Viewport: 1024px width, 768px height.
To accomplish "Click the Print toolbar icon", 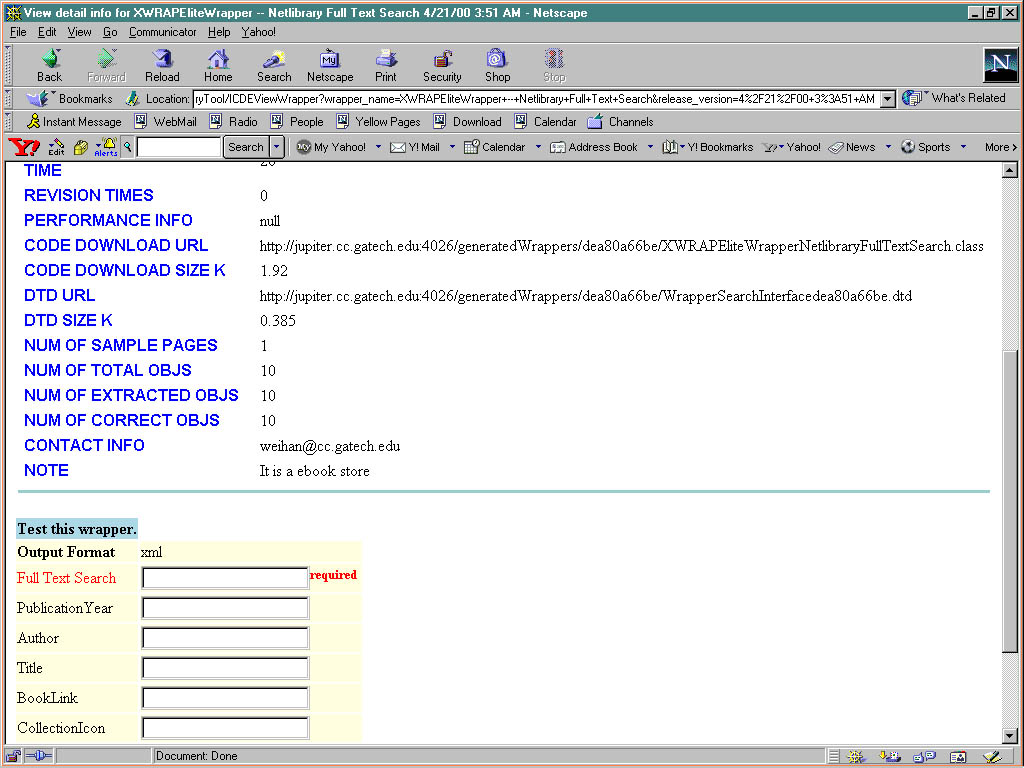I will [386, 65].
